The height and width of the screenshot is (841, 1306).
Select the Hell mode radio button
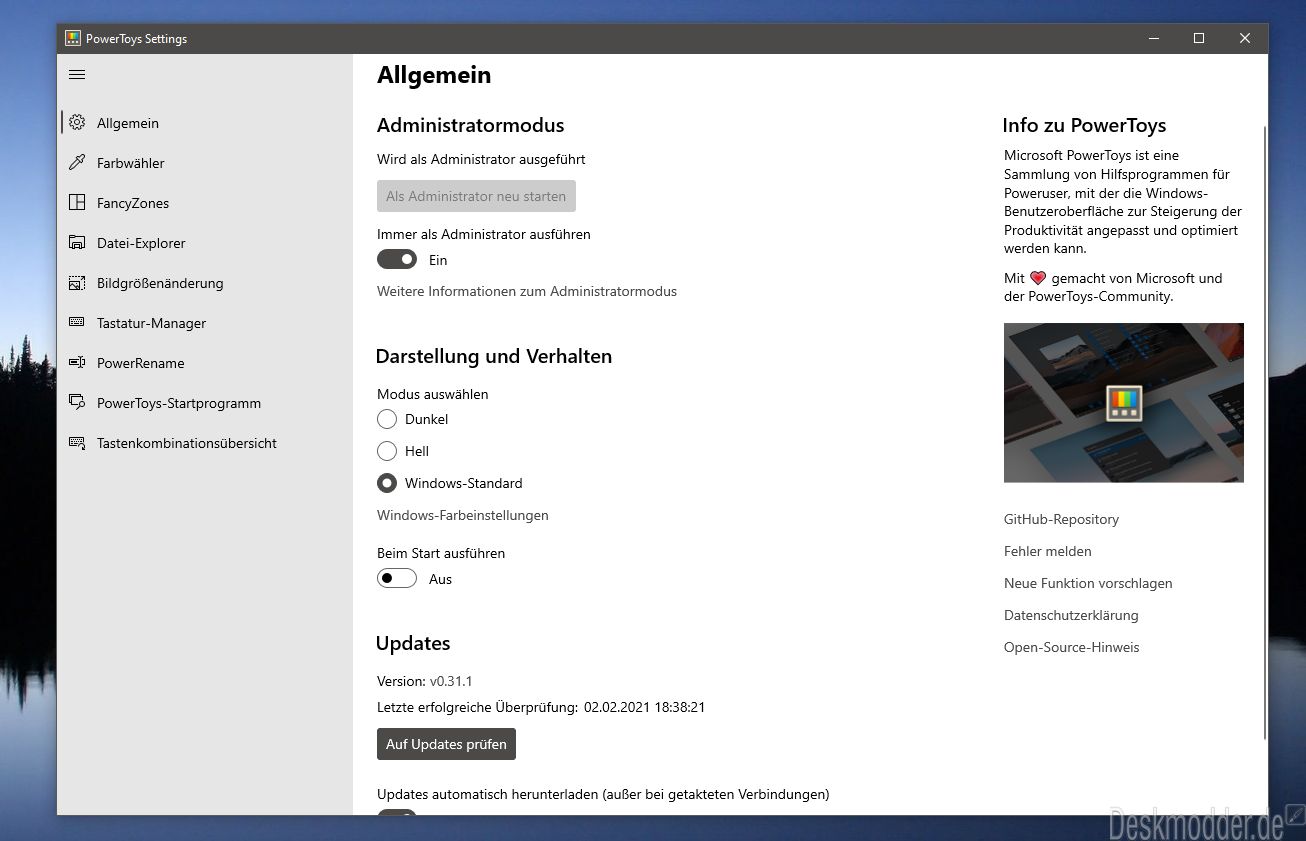click(387, 451)
